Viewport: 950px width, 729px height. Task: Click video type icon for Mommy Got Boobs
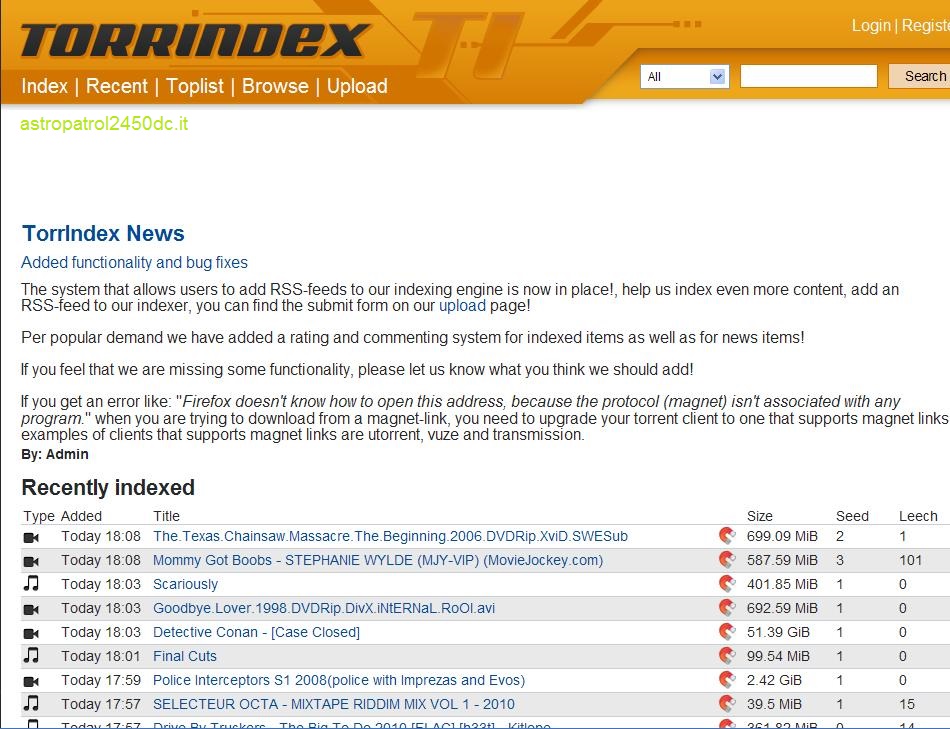(31, 561)
